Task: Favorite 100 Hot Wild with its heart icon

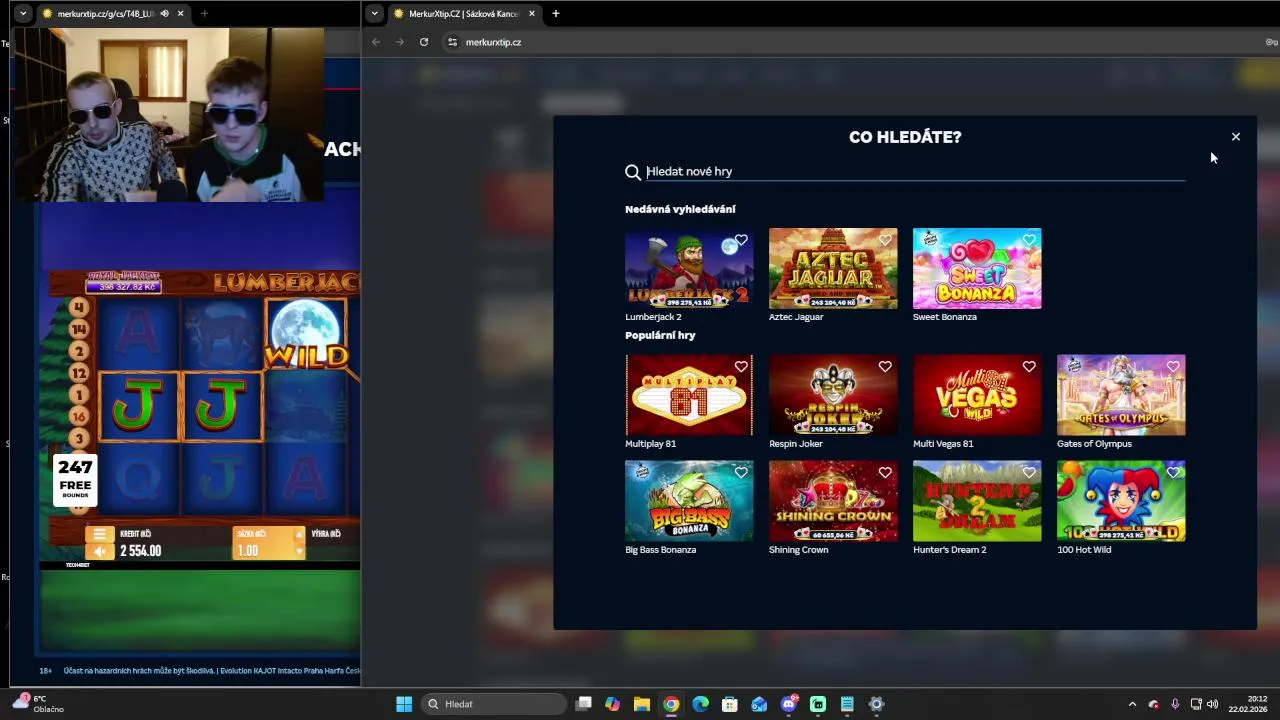Action: (1173, 473)
